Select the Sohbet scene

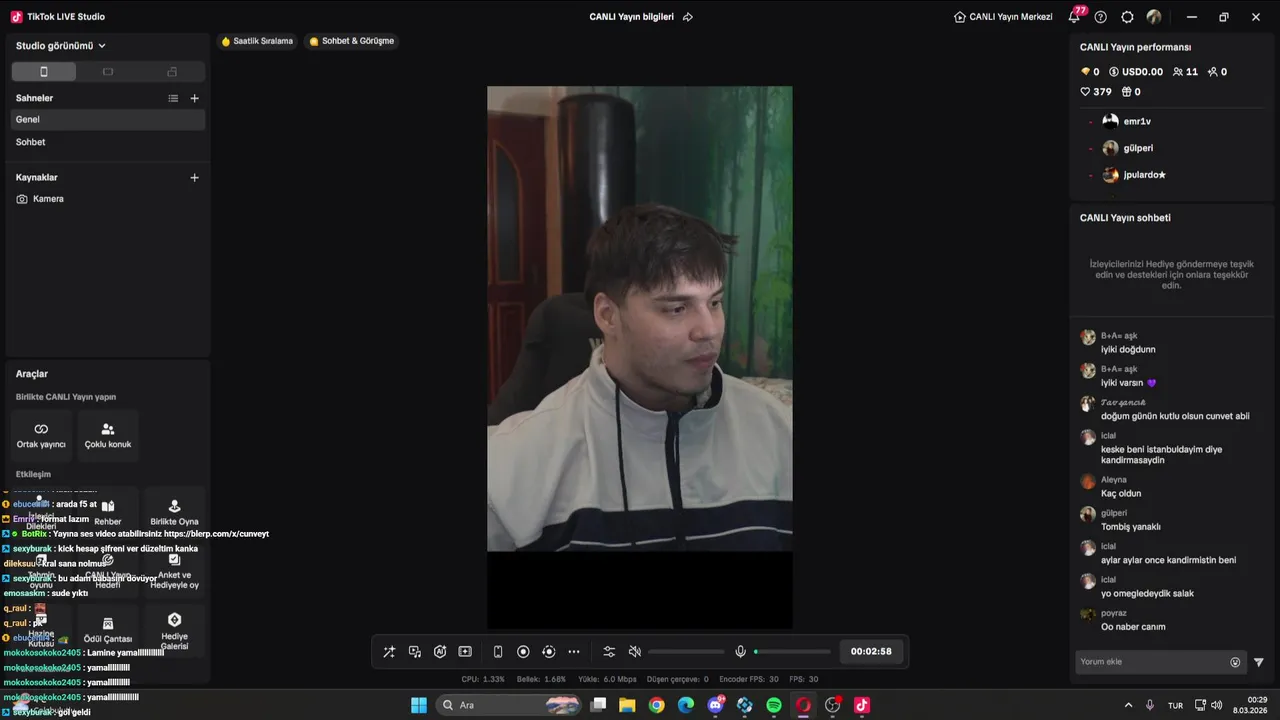(x=108, y=142)
